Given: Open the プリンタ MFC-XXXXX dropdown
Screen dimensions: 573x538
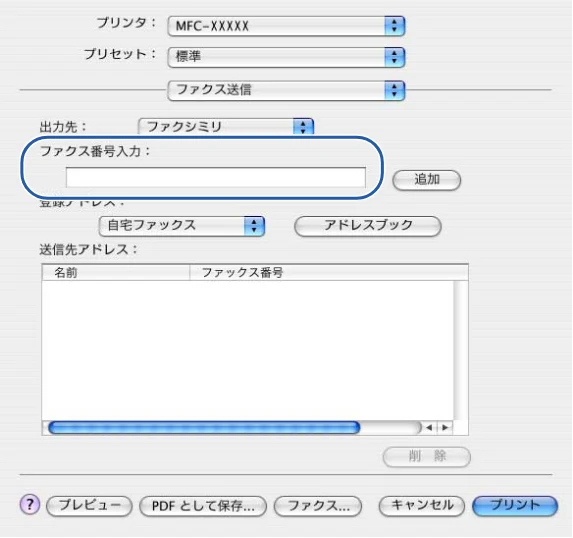Looking at the screenshot, I should [x=286, y=26].
